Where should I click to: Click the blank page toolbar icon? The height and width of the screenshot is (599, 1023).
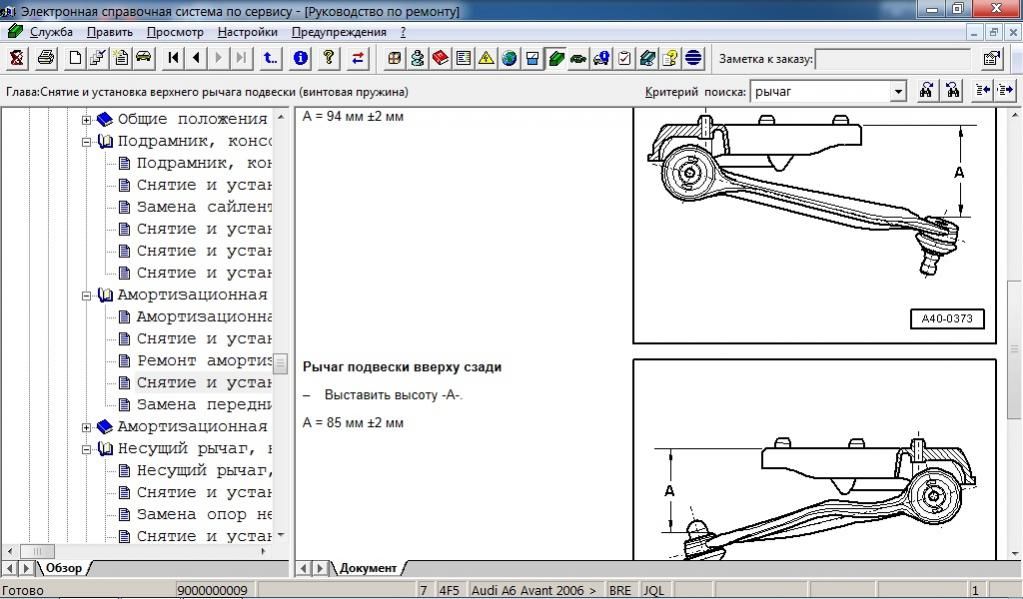(75, 59)
